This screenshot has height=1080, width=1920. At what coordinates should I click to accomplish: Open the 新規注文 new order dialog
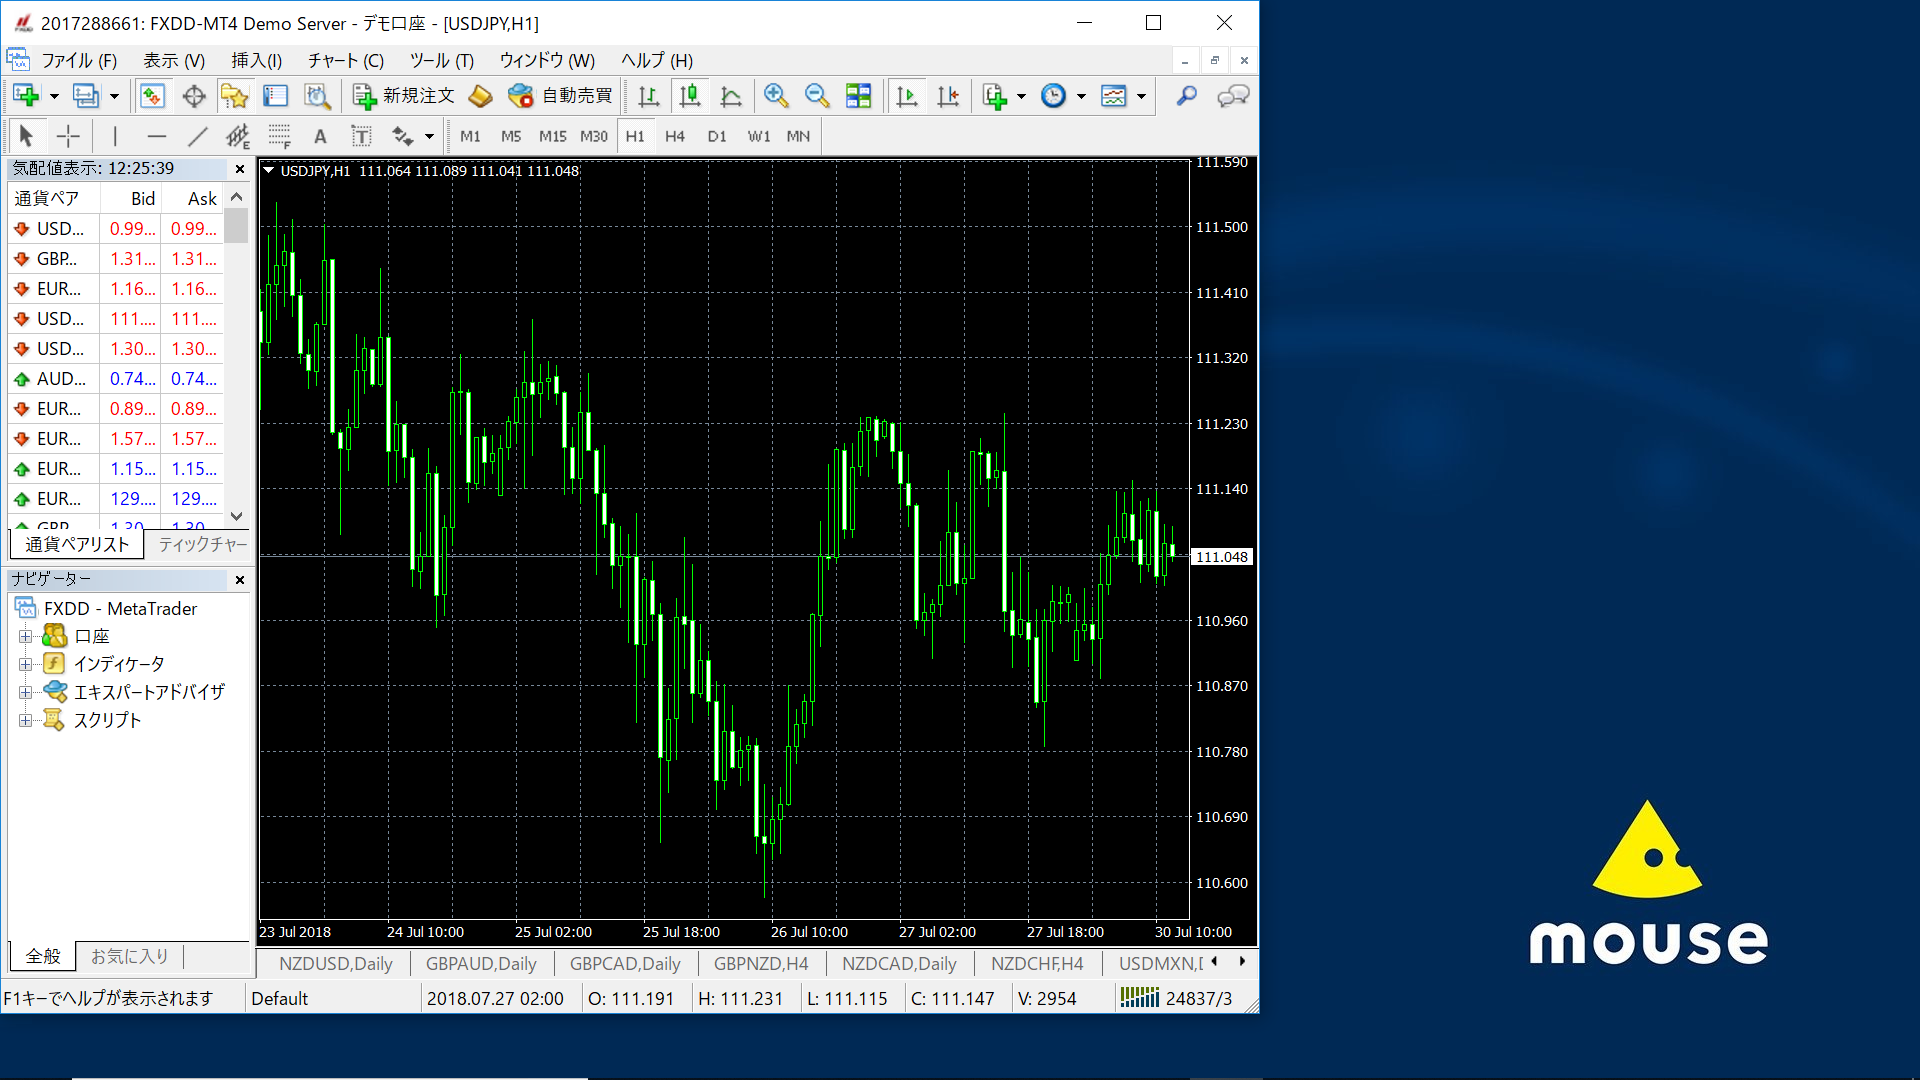click(x=404, y=96)
